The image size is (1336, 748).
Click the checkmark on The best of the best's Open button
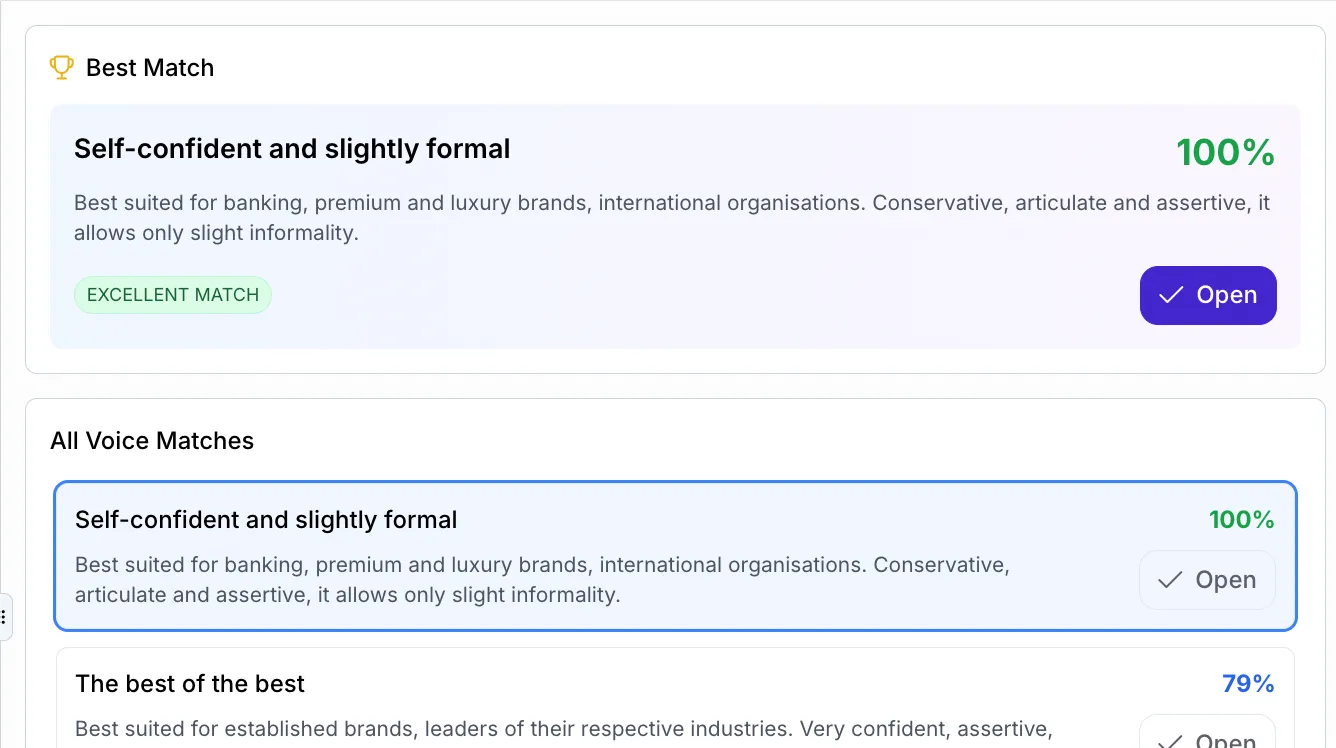pyautogui.click(x=1170, y=742)
